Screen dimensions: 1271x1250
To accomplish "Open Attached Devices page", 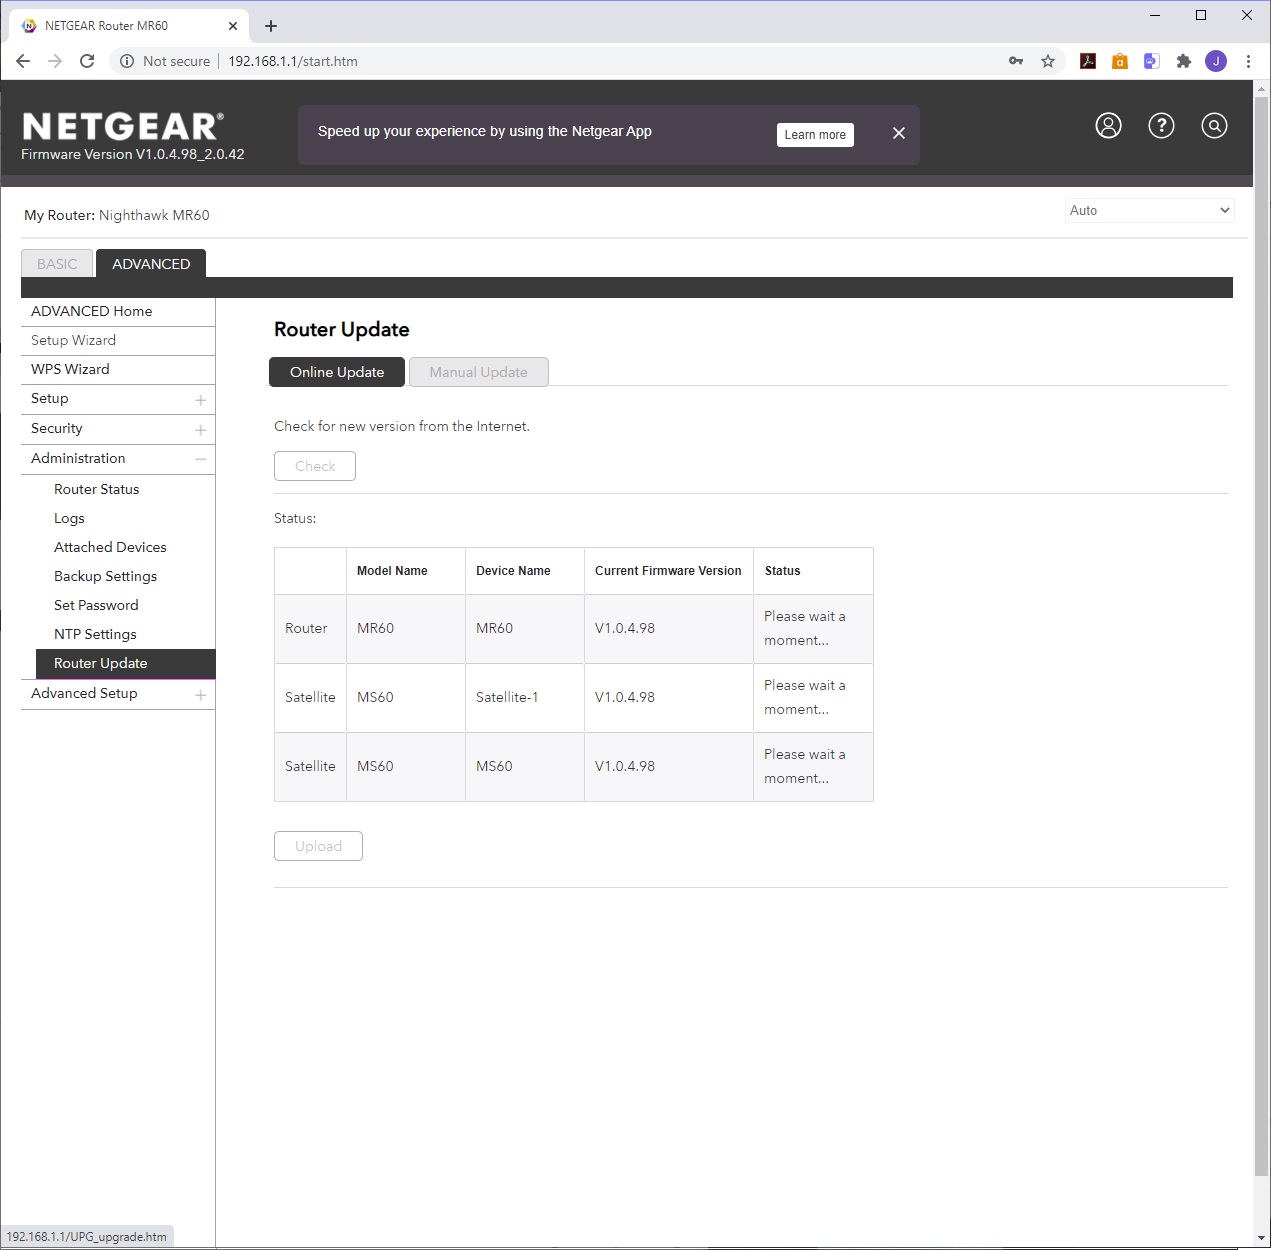I will point(110,547).
